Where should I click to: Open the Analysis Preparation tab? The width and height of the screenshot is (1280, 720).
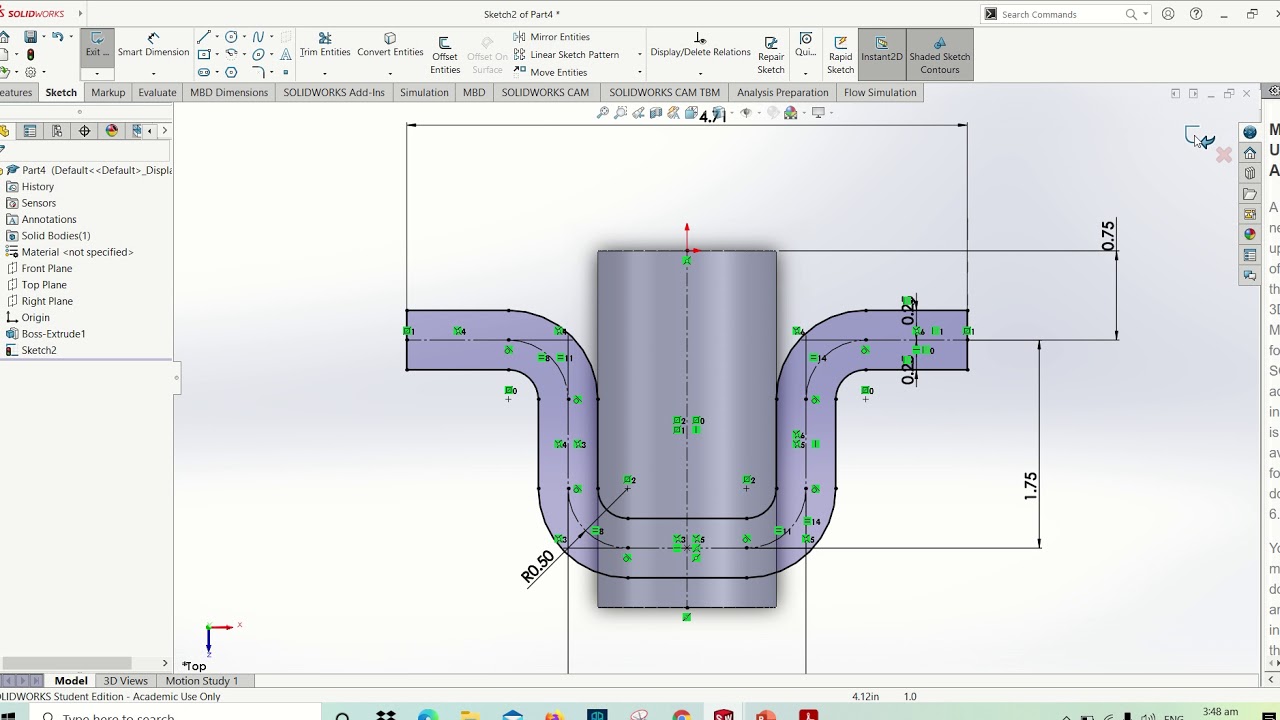point(783,92)
